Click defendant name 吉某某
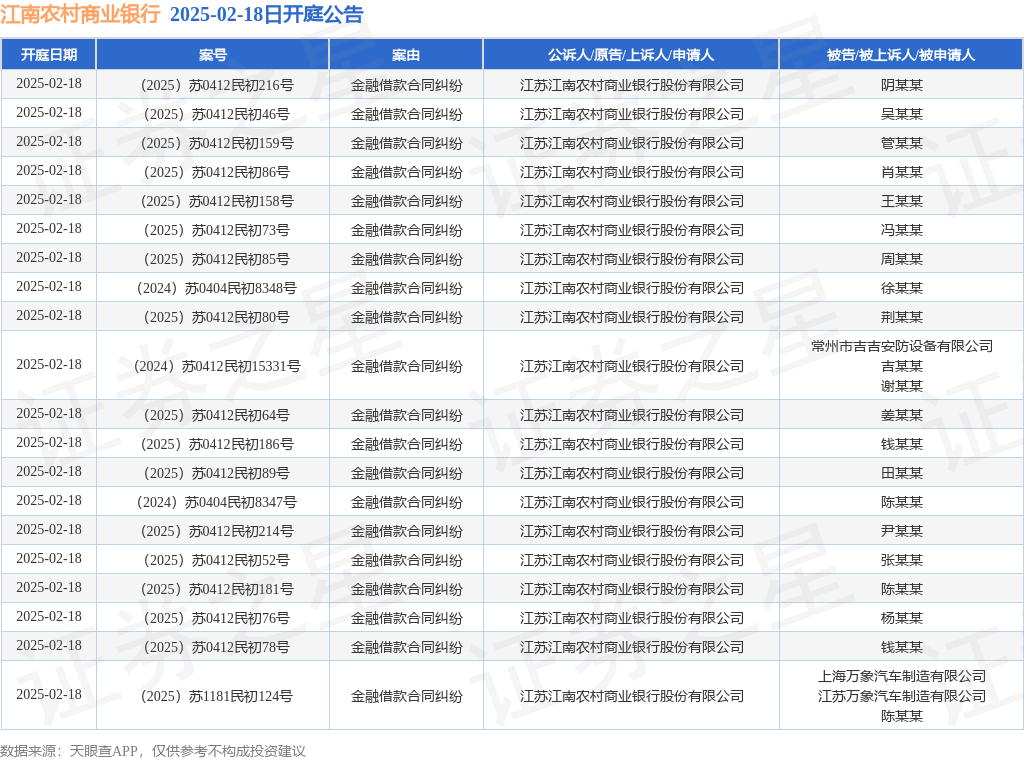The width and height of the screenshot is (1024, 760). click(x=901, y=366)
